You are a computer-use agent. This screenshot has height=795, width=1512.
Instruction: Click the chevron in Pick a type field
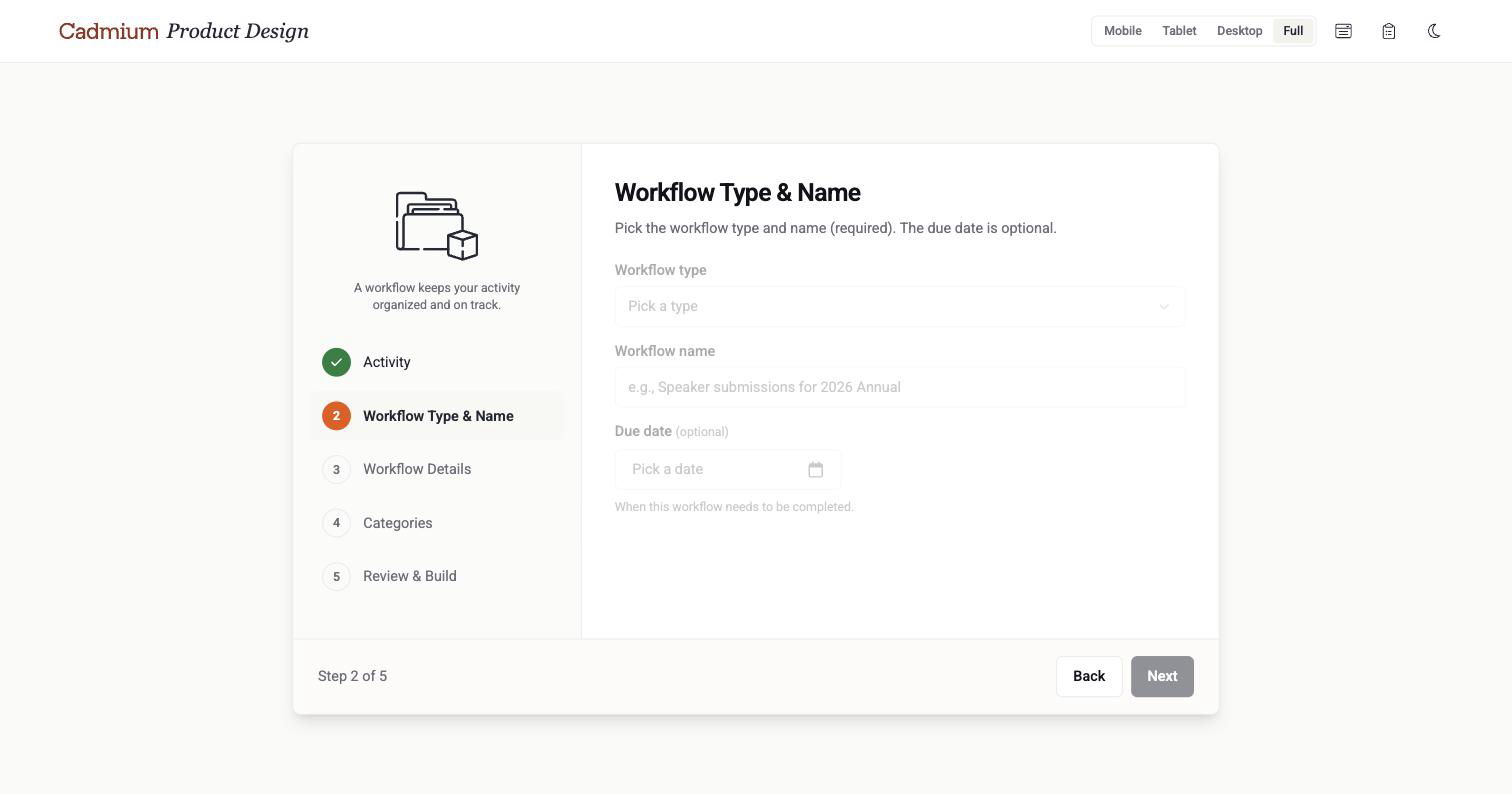(1164, 306)
